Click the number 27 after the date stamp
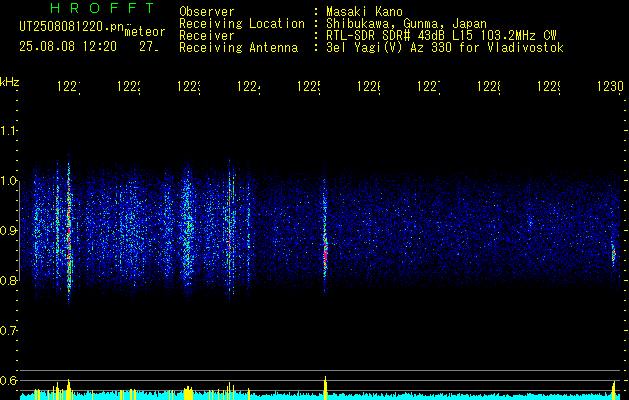Viewport: 629px width, 400px height. click(x=149, y=47)
